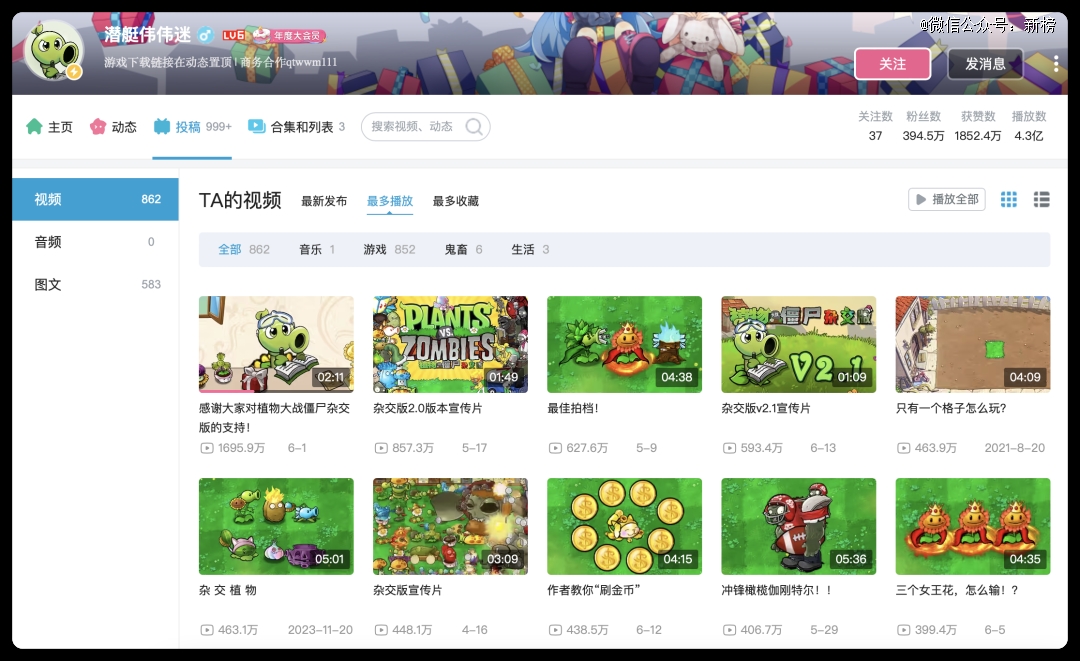
Task: Open title 最佳拍档!
Action: pyautogui.click(x=573, y=408)
